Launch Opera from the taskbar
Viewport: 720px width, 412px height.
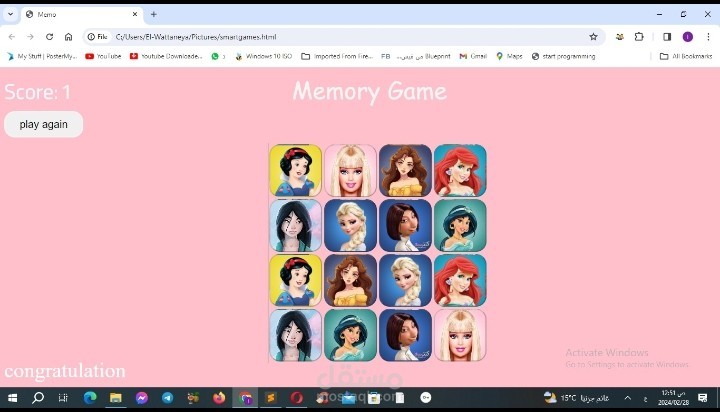(297, 398)
